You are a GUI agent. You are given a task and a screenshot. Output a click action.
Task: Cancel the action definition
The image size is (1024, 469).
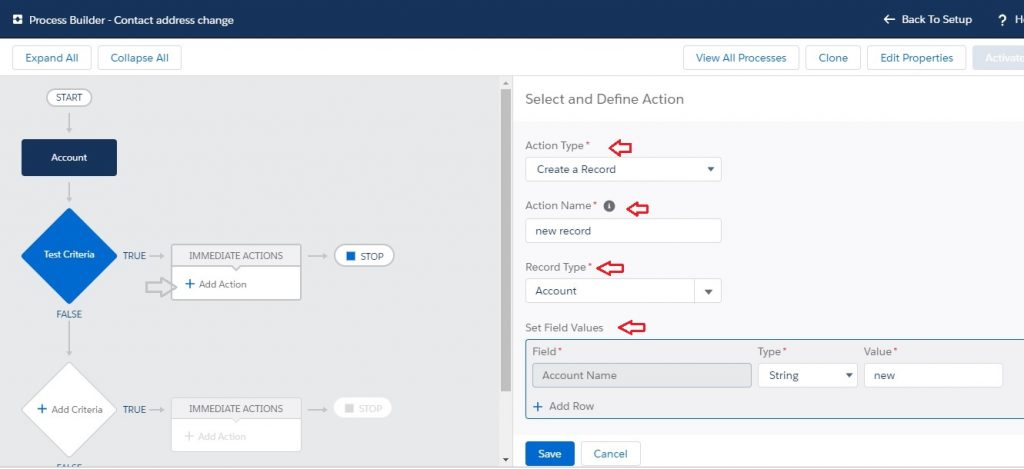(x=610, y=454)
